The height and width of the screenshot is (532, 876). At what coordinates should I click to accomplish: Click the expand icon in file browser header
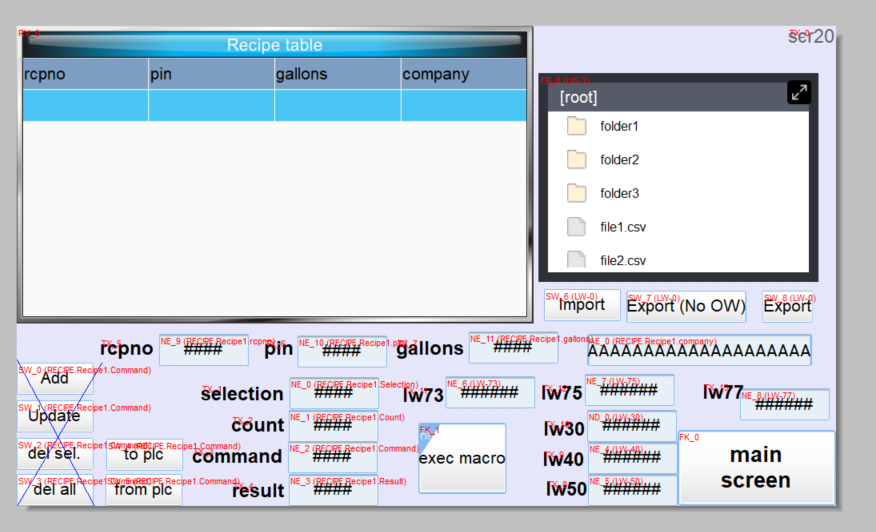(x=798, y=93)
